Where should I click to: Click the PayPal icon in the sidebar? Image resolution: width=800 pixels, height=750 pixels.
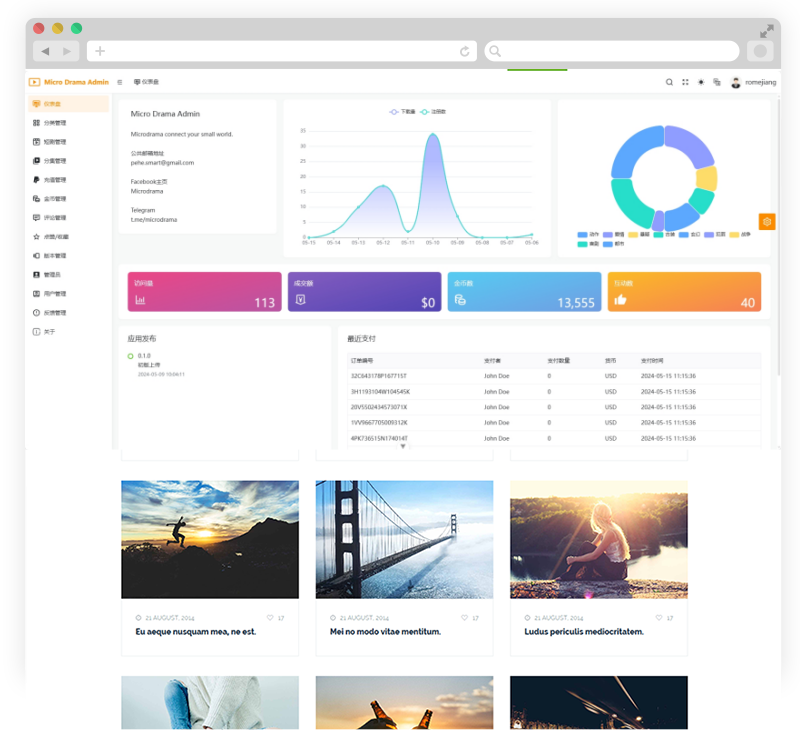(x=36, y=180)
